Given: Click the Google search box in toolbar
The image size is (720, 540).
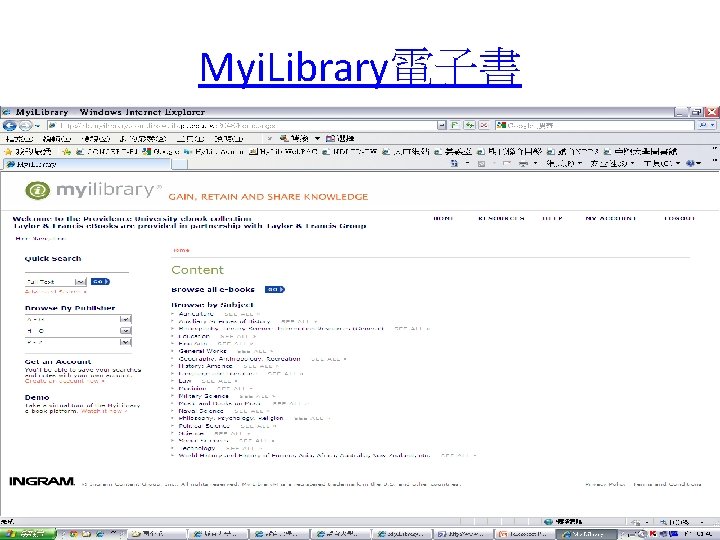Looking at the screenshot, I should (594, 125).
